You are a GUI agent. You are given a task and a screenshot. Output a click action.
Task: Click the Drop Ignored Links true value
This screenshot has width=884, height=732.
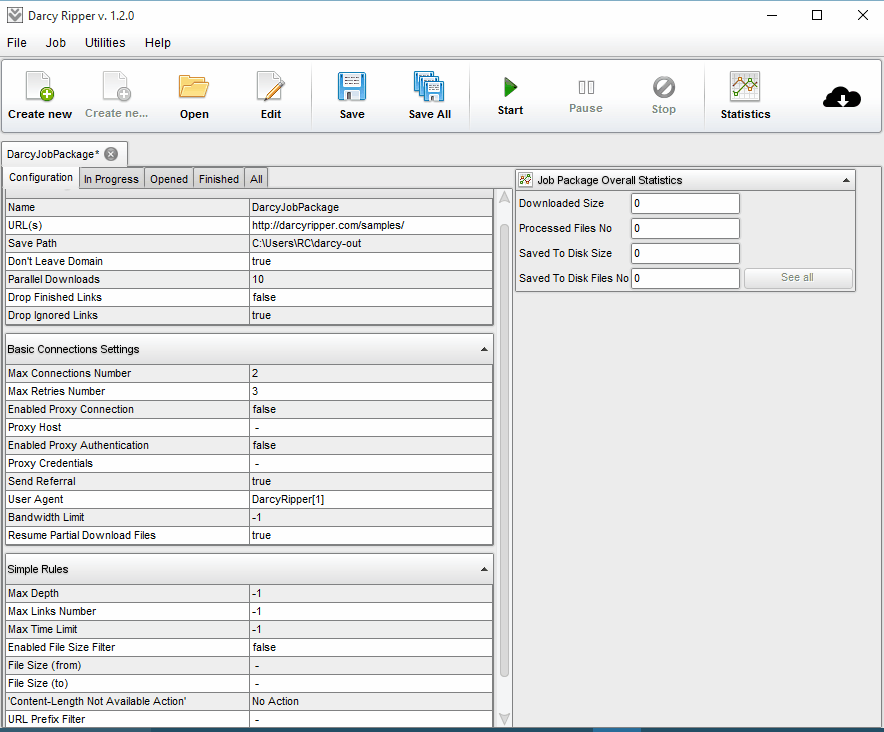(x=262, y=316)
